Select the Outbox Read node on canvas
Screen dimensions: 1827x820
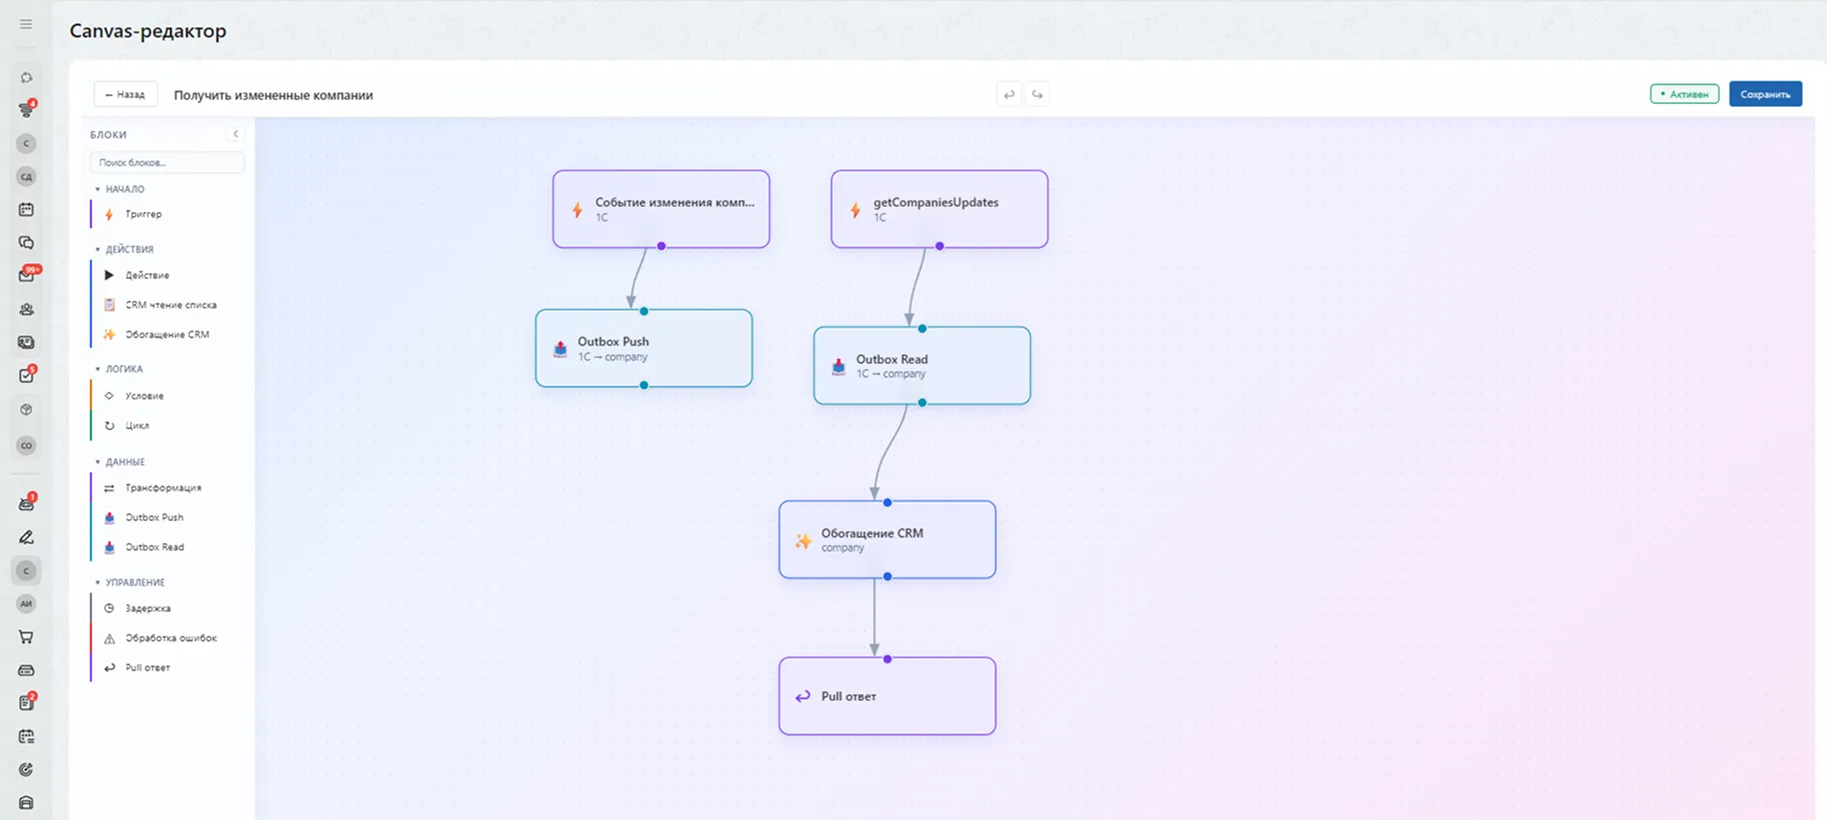click(x=922, y=366)
